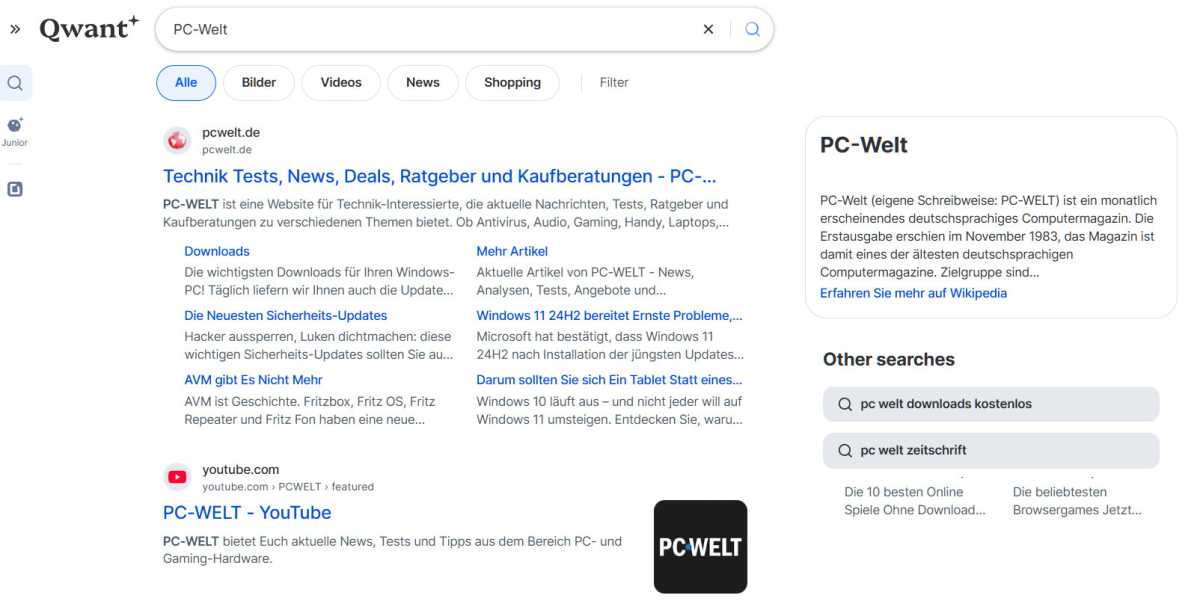Screen dimensions: 1200x610
Task: Click the Qwant logo
Action: [88, 28]
